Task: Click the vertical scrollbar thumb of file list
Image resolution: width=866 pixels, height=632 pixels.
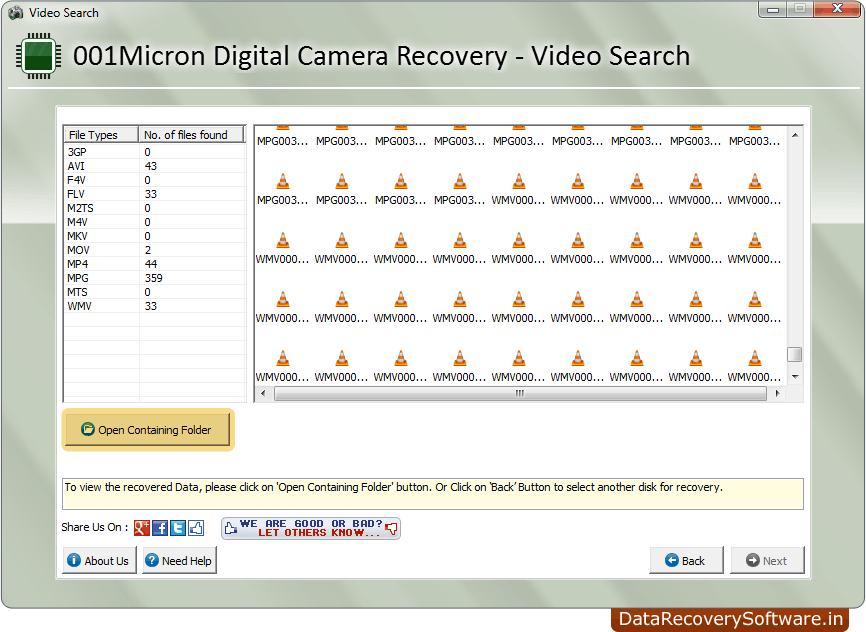Action: [795, 354]
